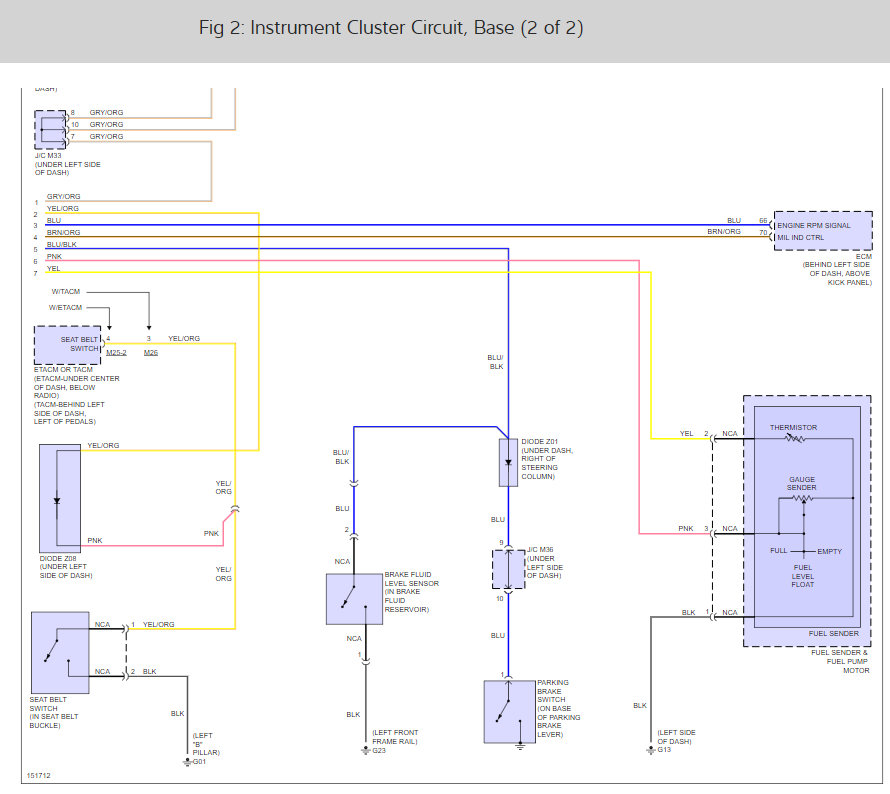
Task: Click the parking brake switch ground symbol
Action: 520,747
